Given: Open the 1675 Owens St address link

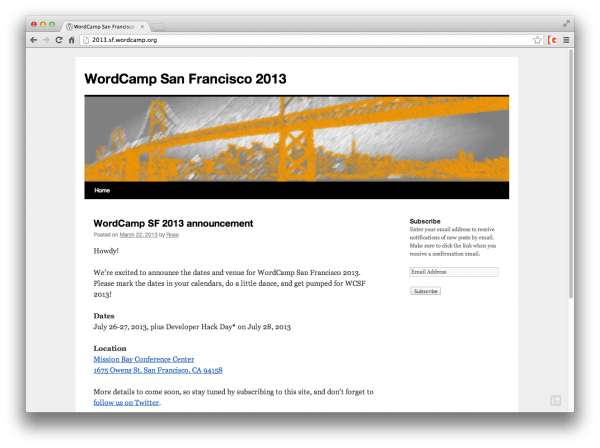Looking at the screenshot, I should 158,370.
